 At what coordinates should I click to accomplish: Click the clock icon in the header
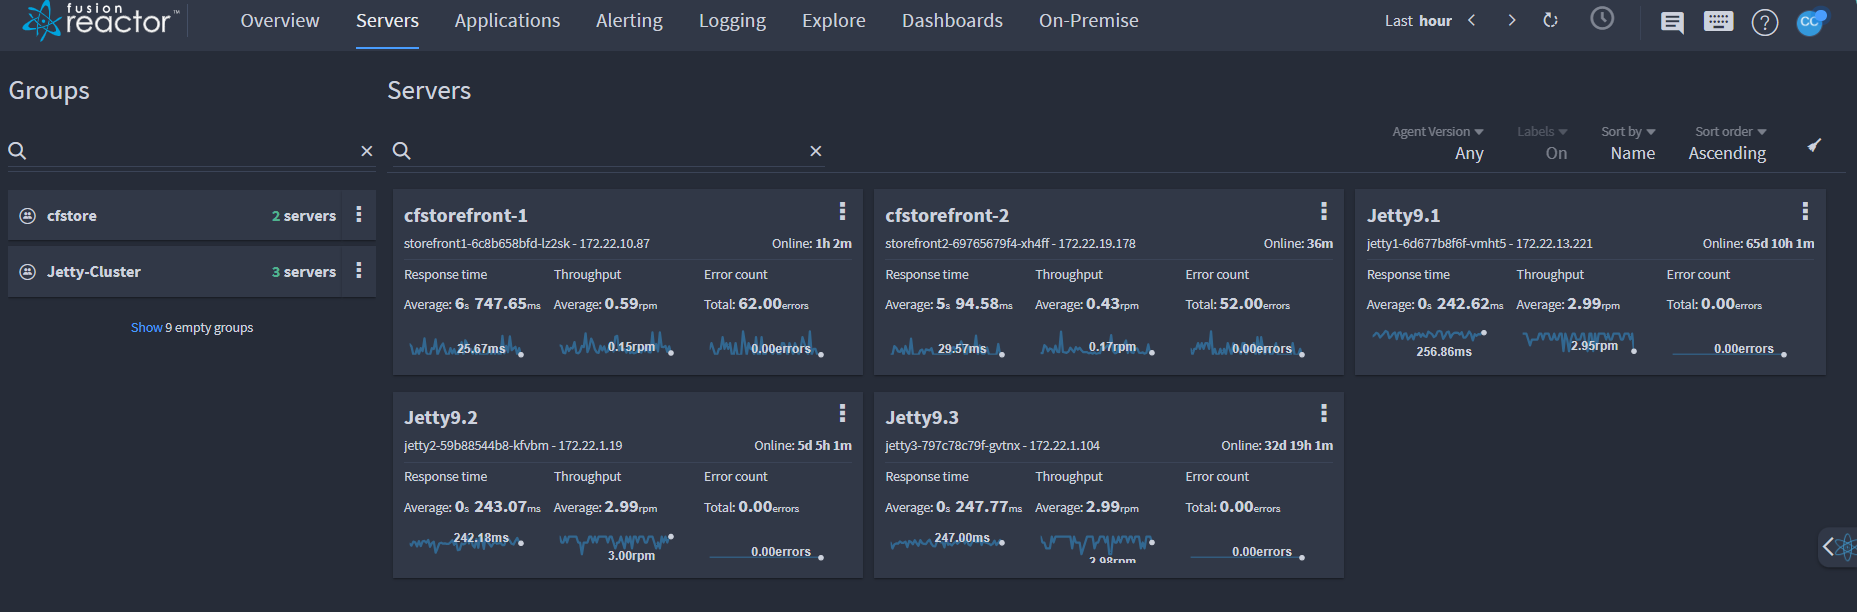click(1602, 19)
